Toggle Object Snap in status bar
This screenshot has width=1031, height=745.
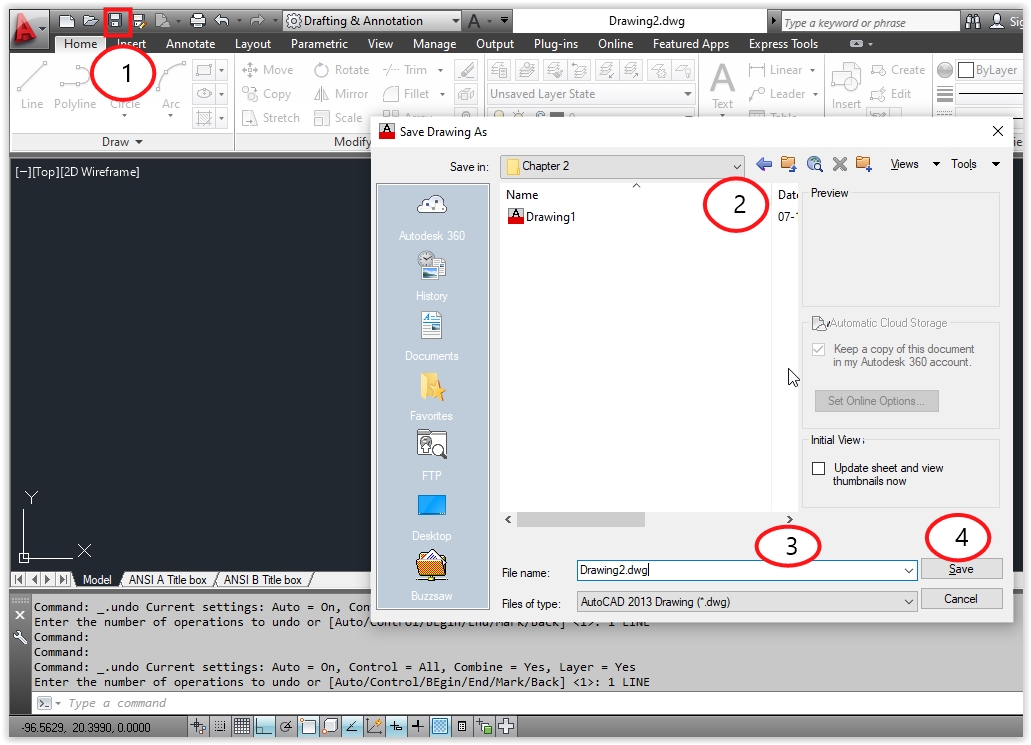coord(308,727)
